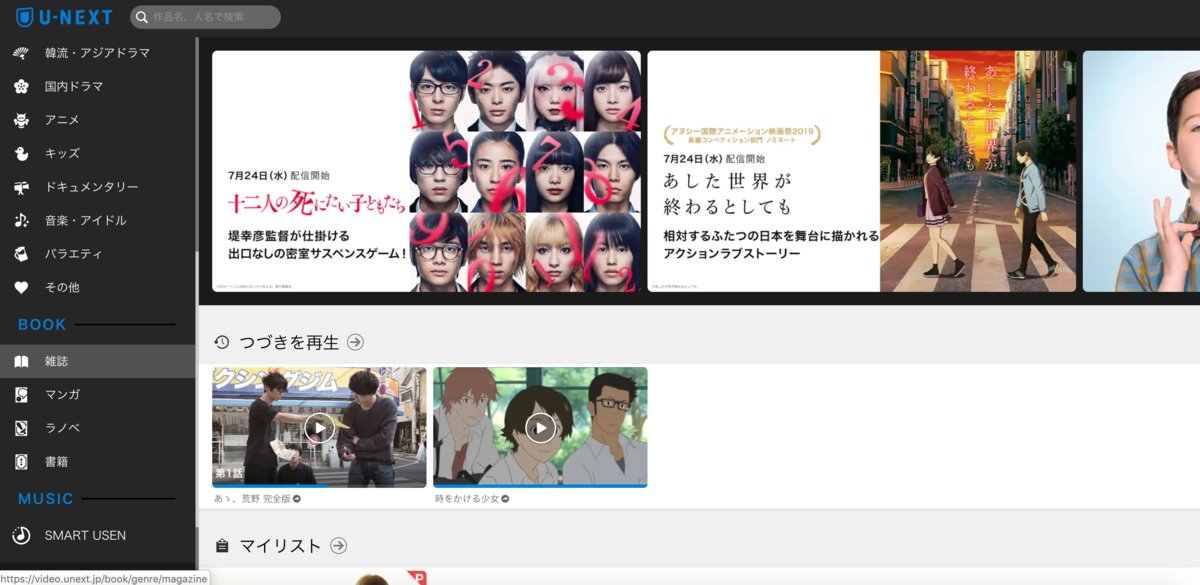The width and height of the screenshot is (1200, 585).
Task: Click the 韓流・アジアドラマ category icon
Action: tap(21, 53)
